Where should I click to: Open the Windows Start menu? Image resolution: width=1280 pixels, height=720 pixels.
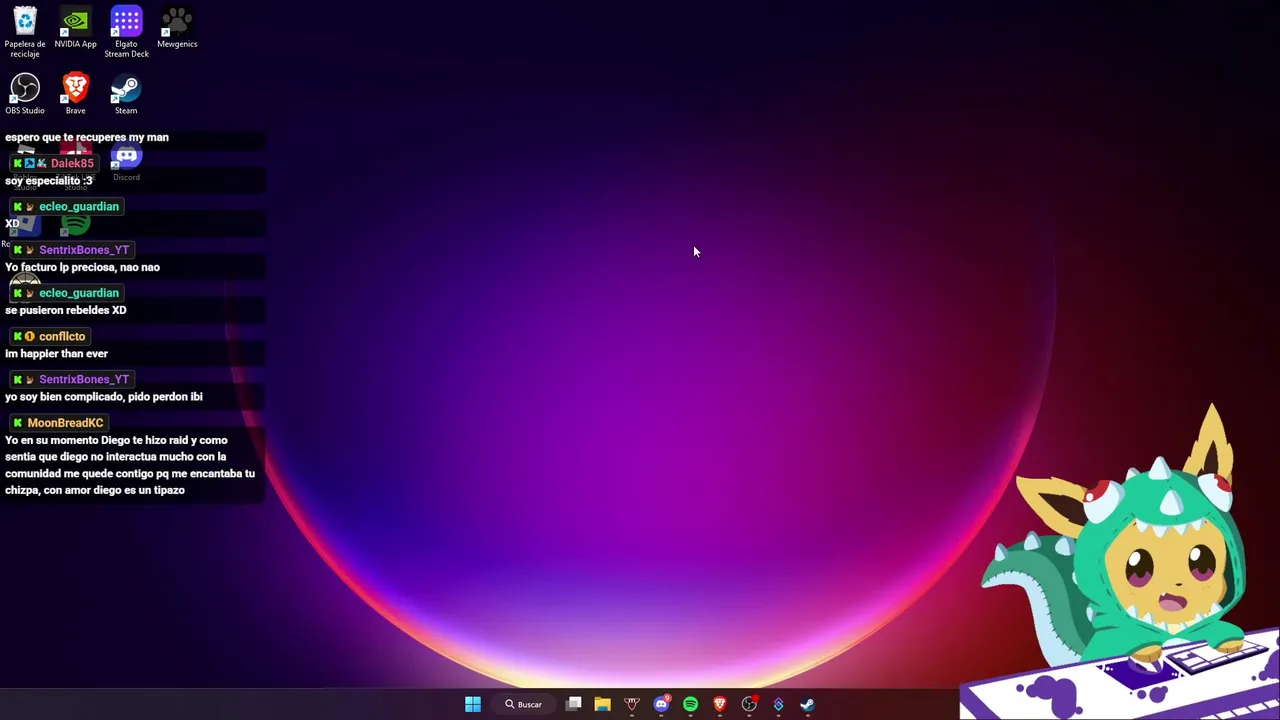click(x=473, y=704)
